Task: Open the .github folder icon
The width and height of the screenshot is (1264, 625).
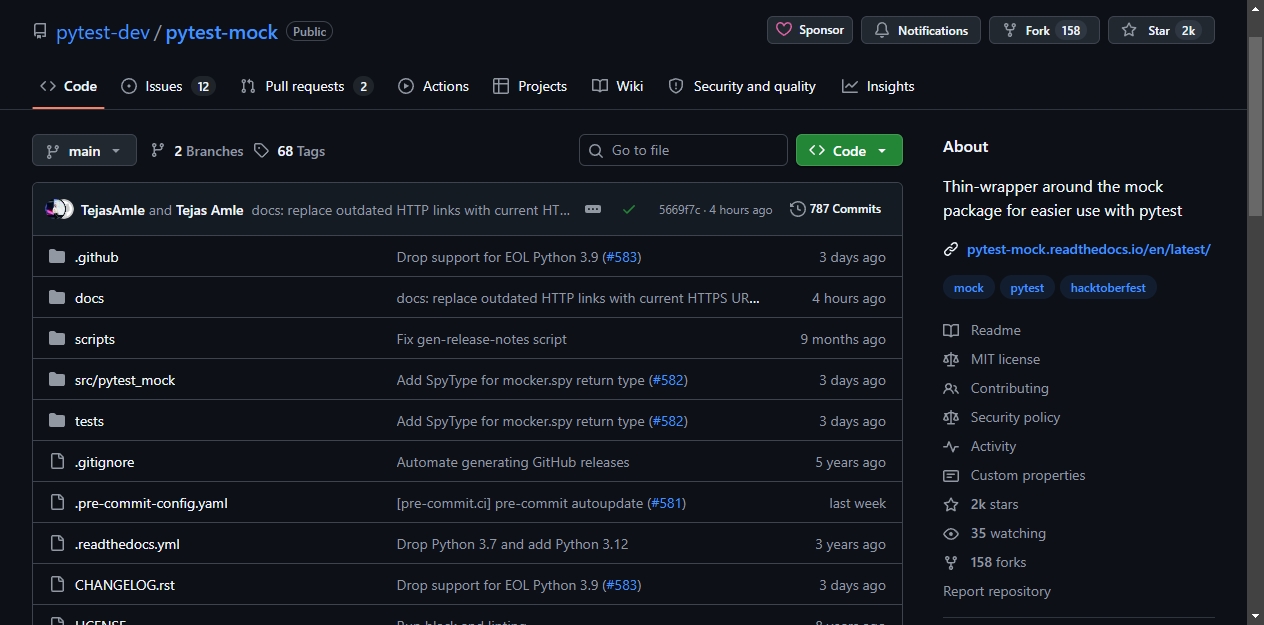Action: pos(57,257)
